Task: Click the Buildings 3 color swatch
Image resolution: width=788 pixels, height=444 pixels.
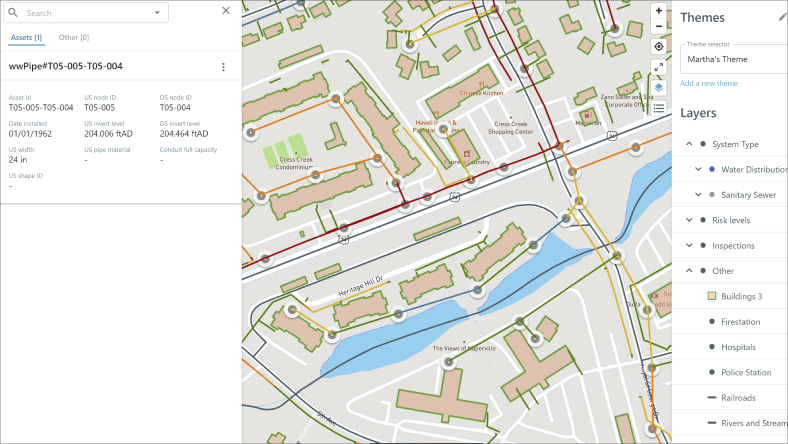Action: point(712,296)
